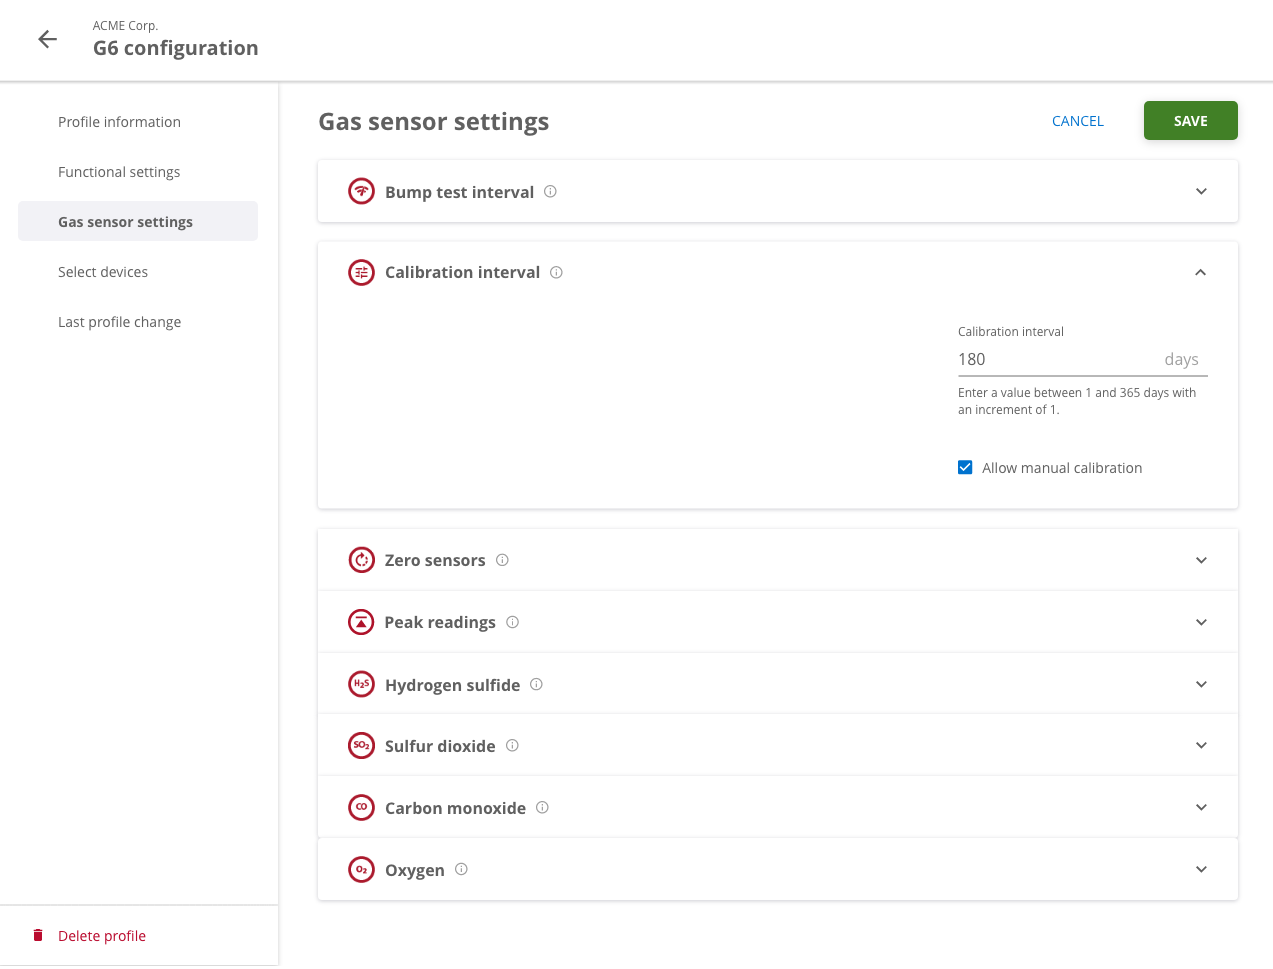Click the info icon beside Zero sensors
Image resolution: width=1273 pixels, height=969 pixels.
[502, 560]
